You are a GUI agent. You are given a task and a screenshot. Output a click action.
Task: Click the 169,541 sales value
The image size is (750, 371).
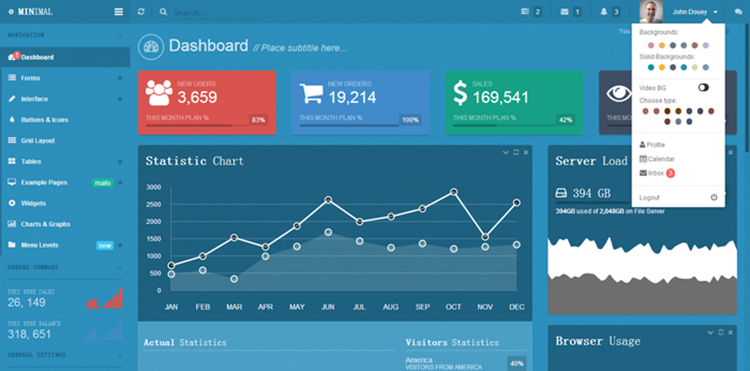(501, 98)
